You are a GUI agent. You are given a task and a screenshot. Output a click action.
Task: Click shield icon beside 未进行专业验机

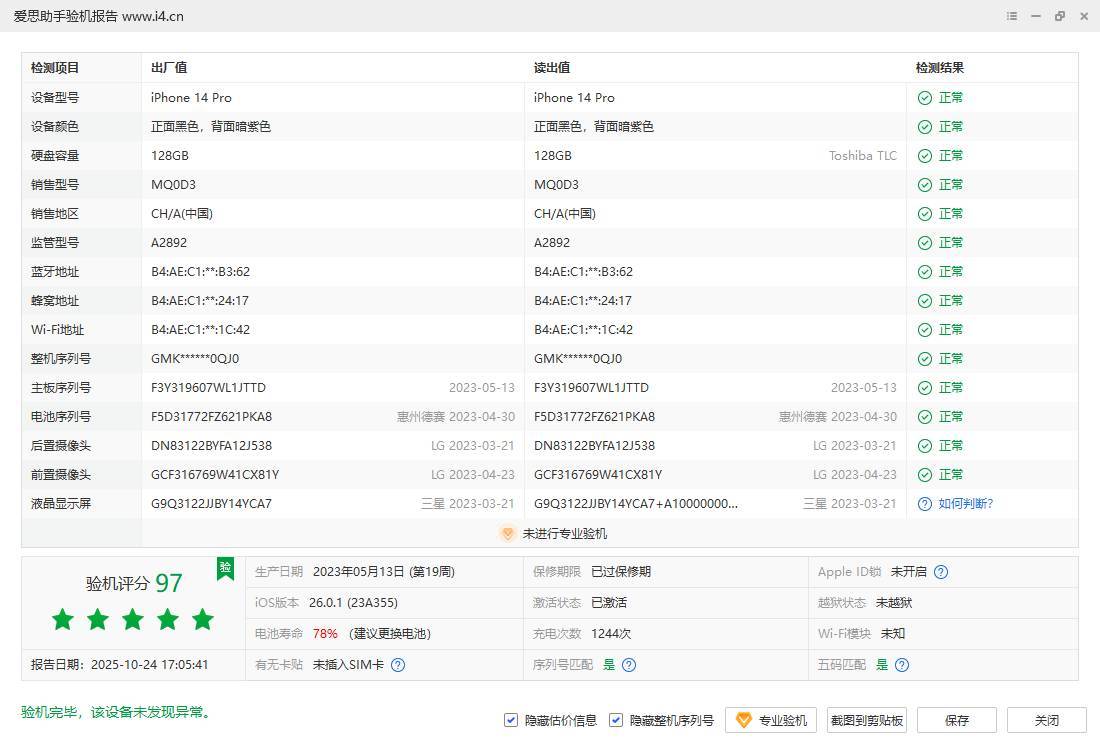pyautogui.click(x=507, y=534)
